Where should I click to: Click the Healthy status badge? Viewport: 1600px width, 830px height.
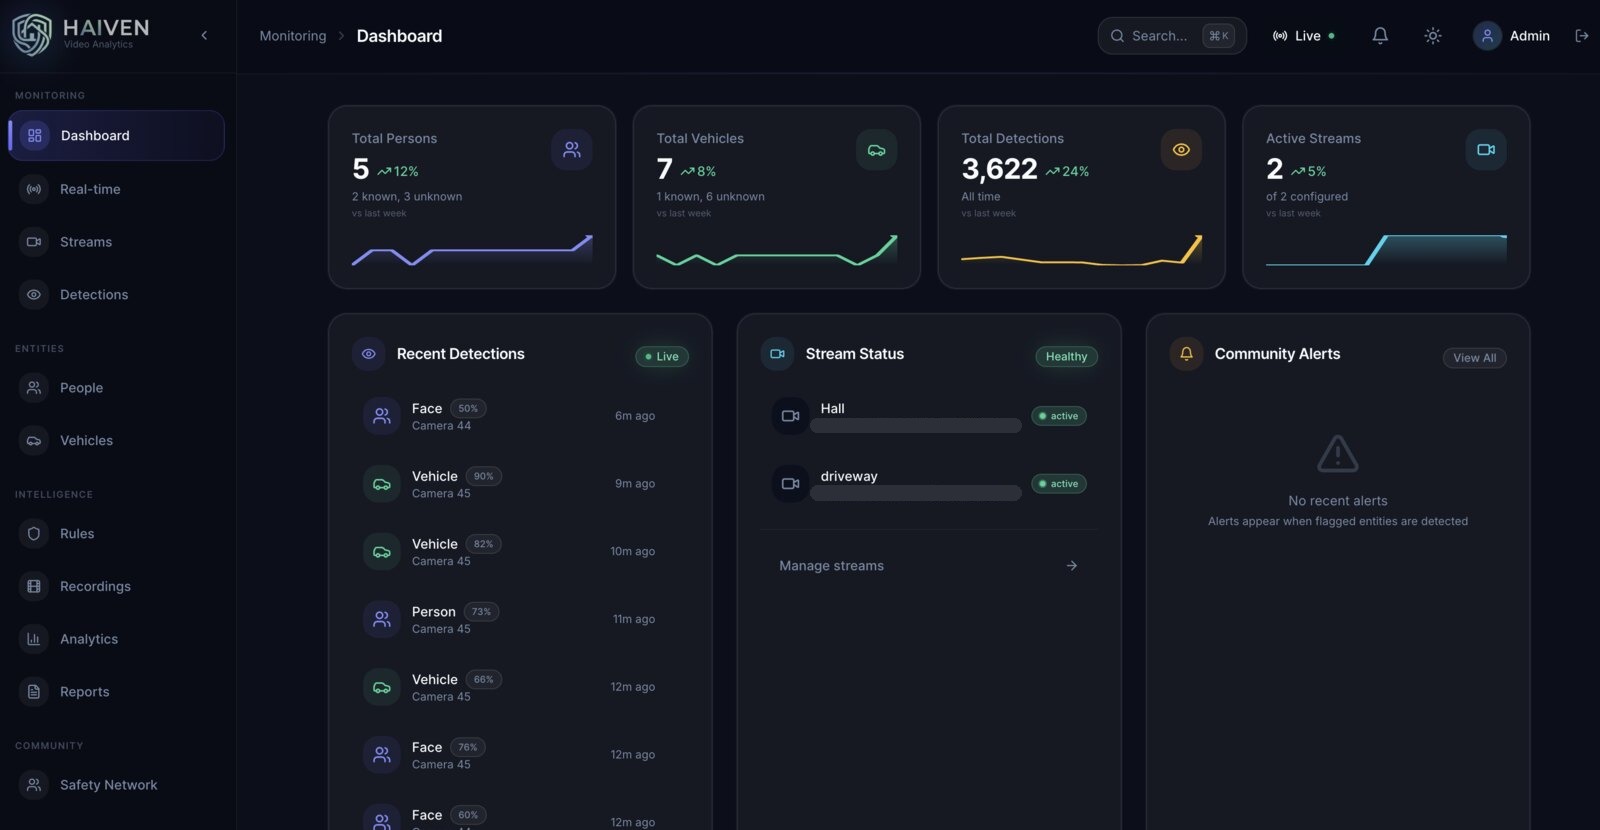(x=1066, y=357)
